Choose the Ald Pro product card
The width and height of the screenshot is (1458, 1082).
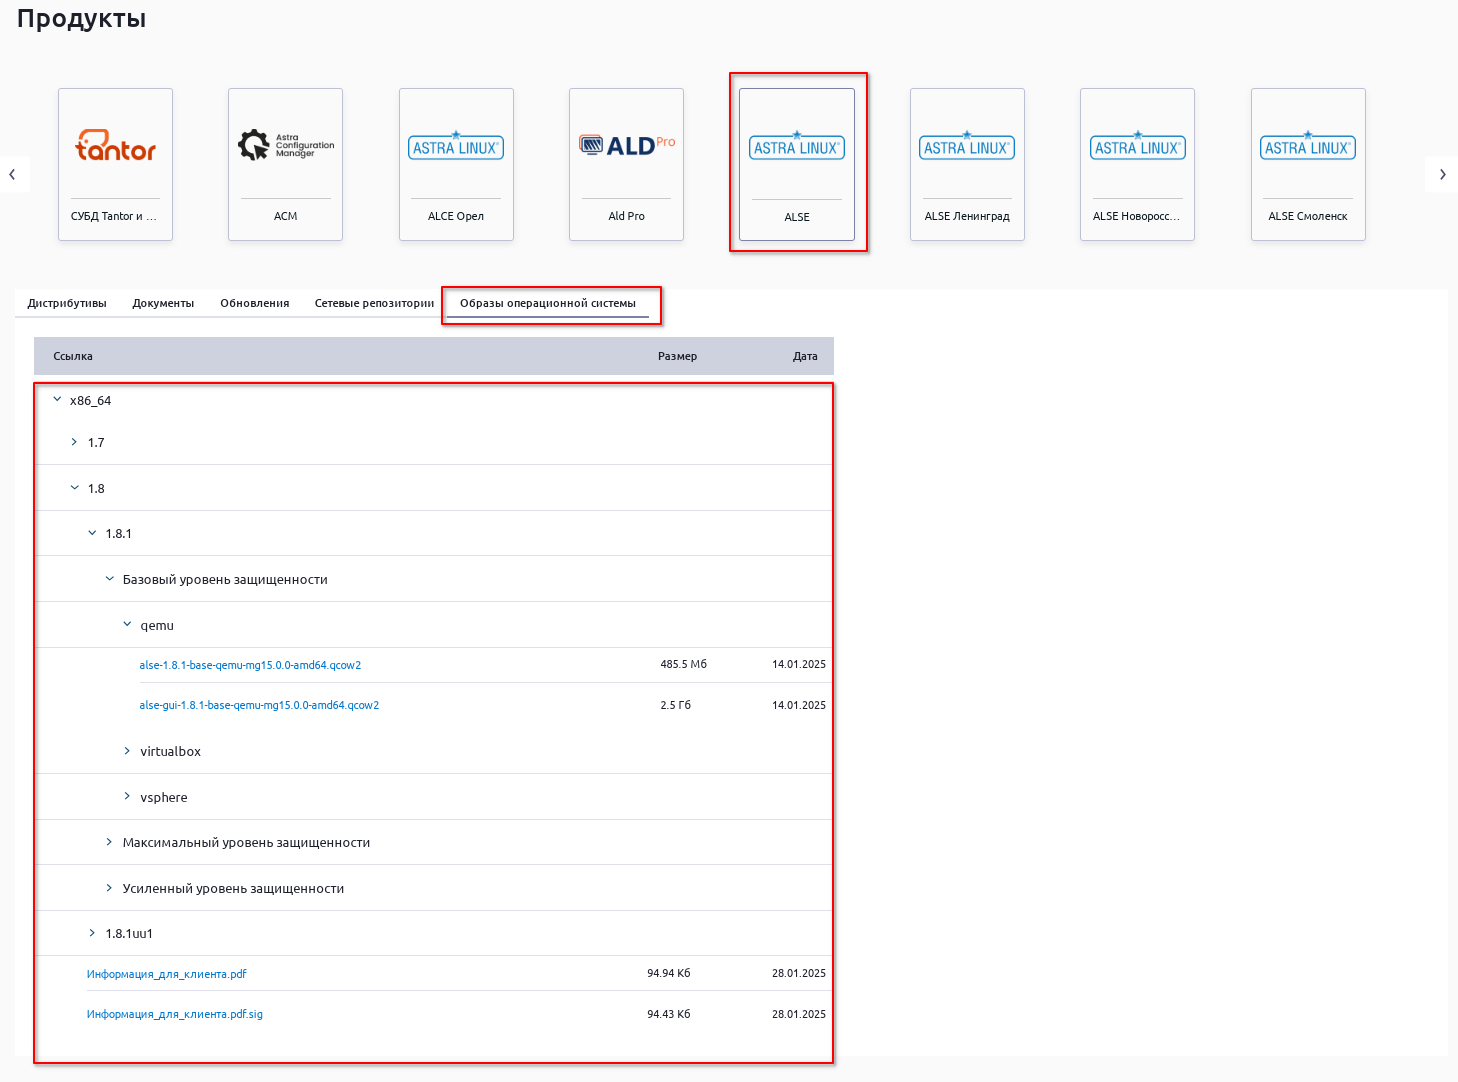pos(626,164)
